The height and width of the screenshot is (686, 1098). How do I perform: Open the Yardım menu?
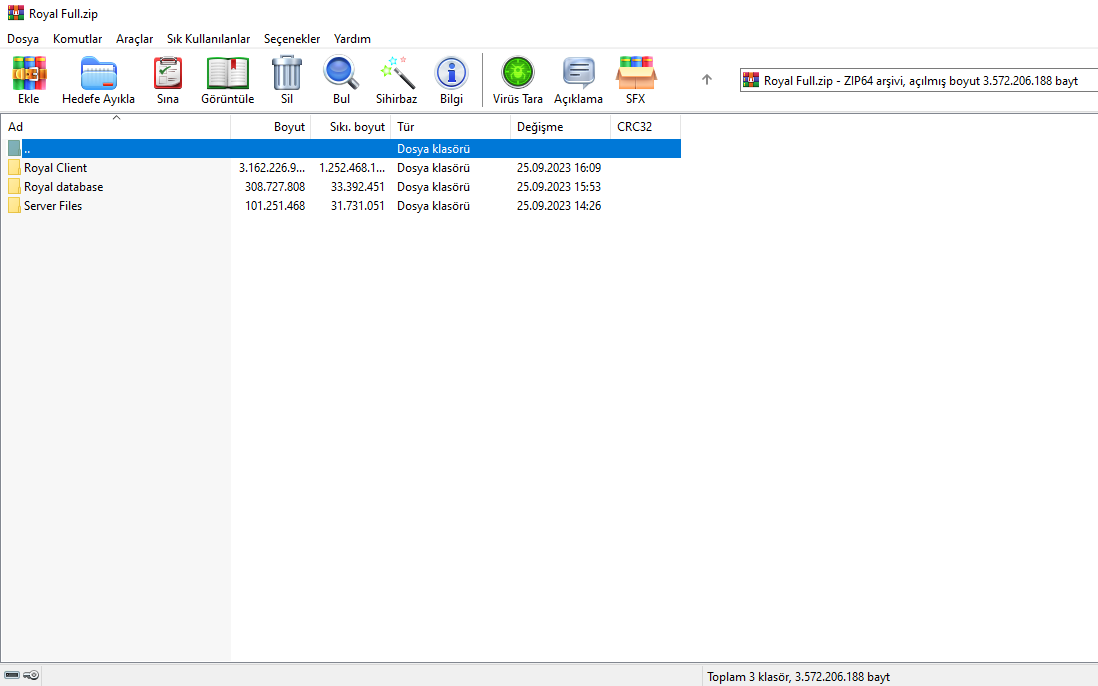[x=352, y=38]
